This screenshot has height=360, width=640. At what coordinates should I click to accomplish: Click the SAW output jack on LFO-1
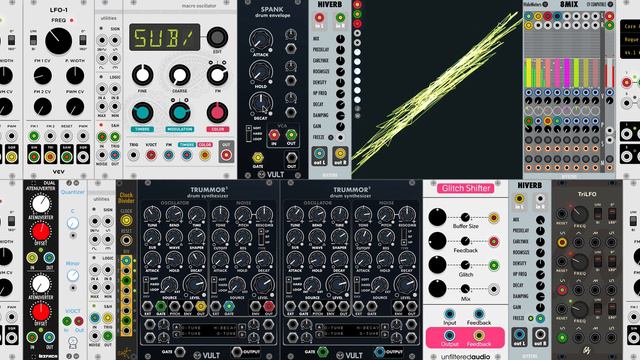click(x=67, y=156)
